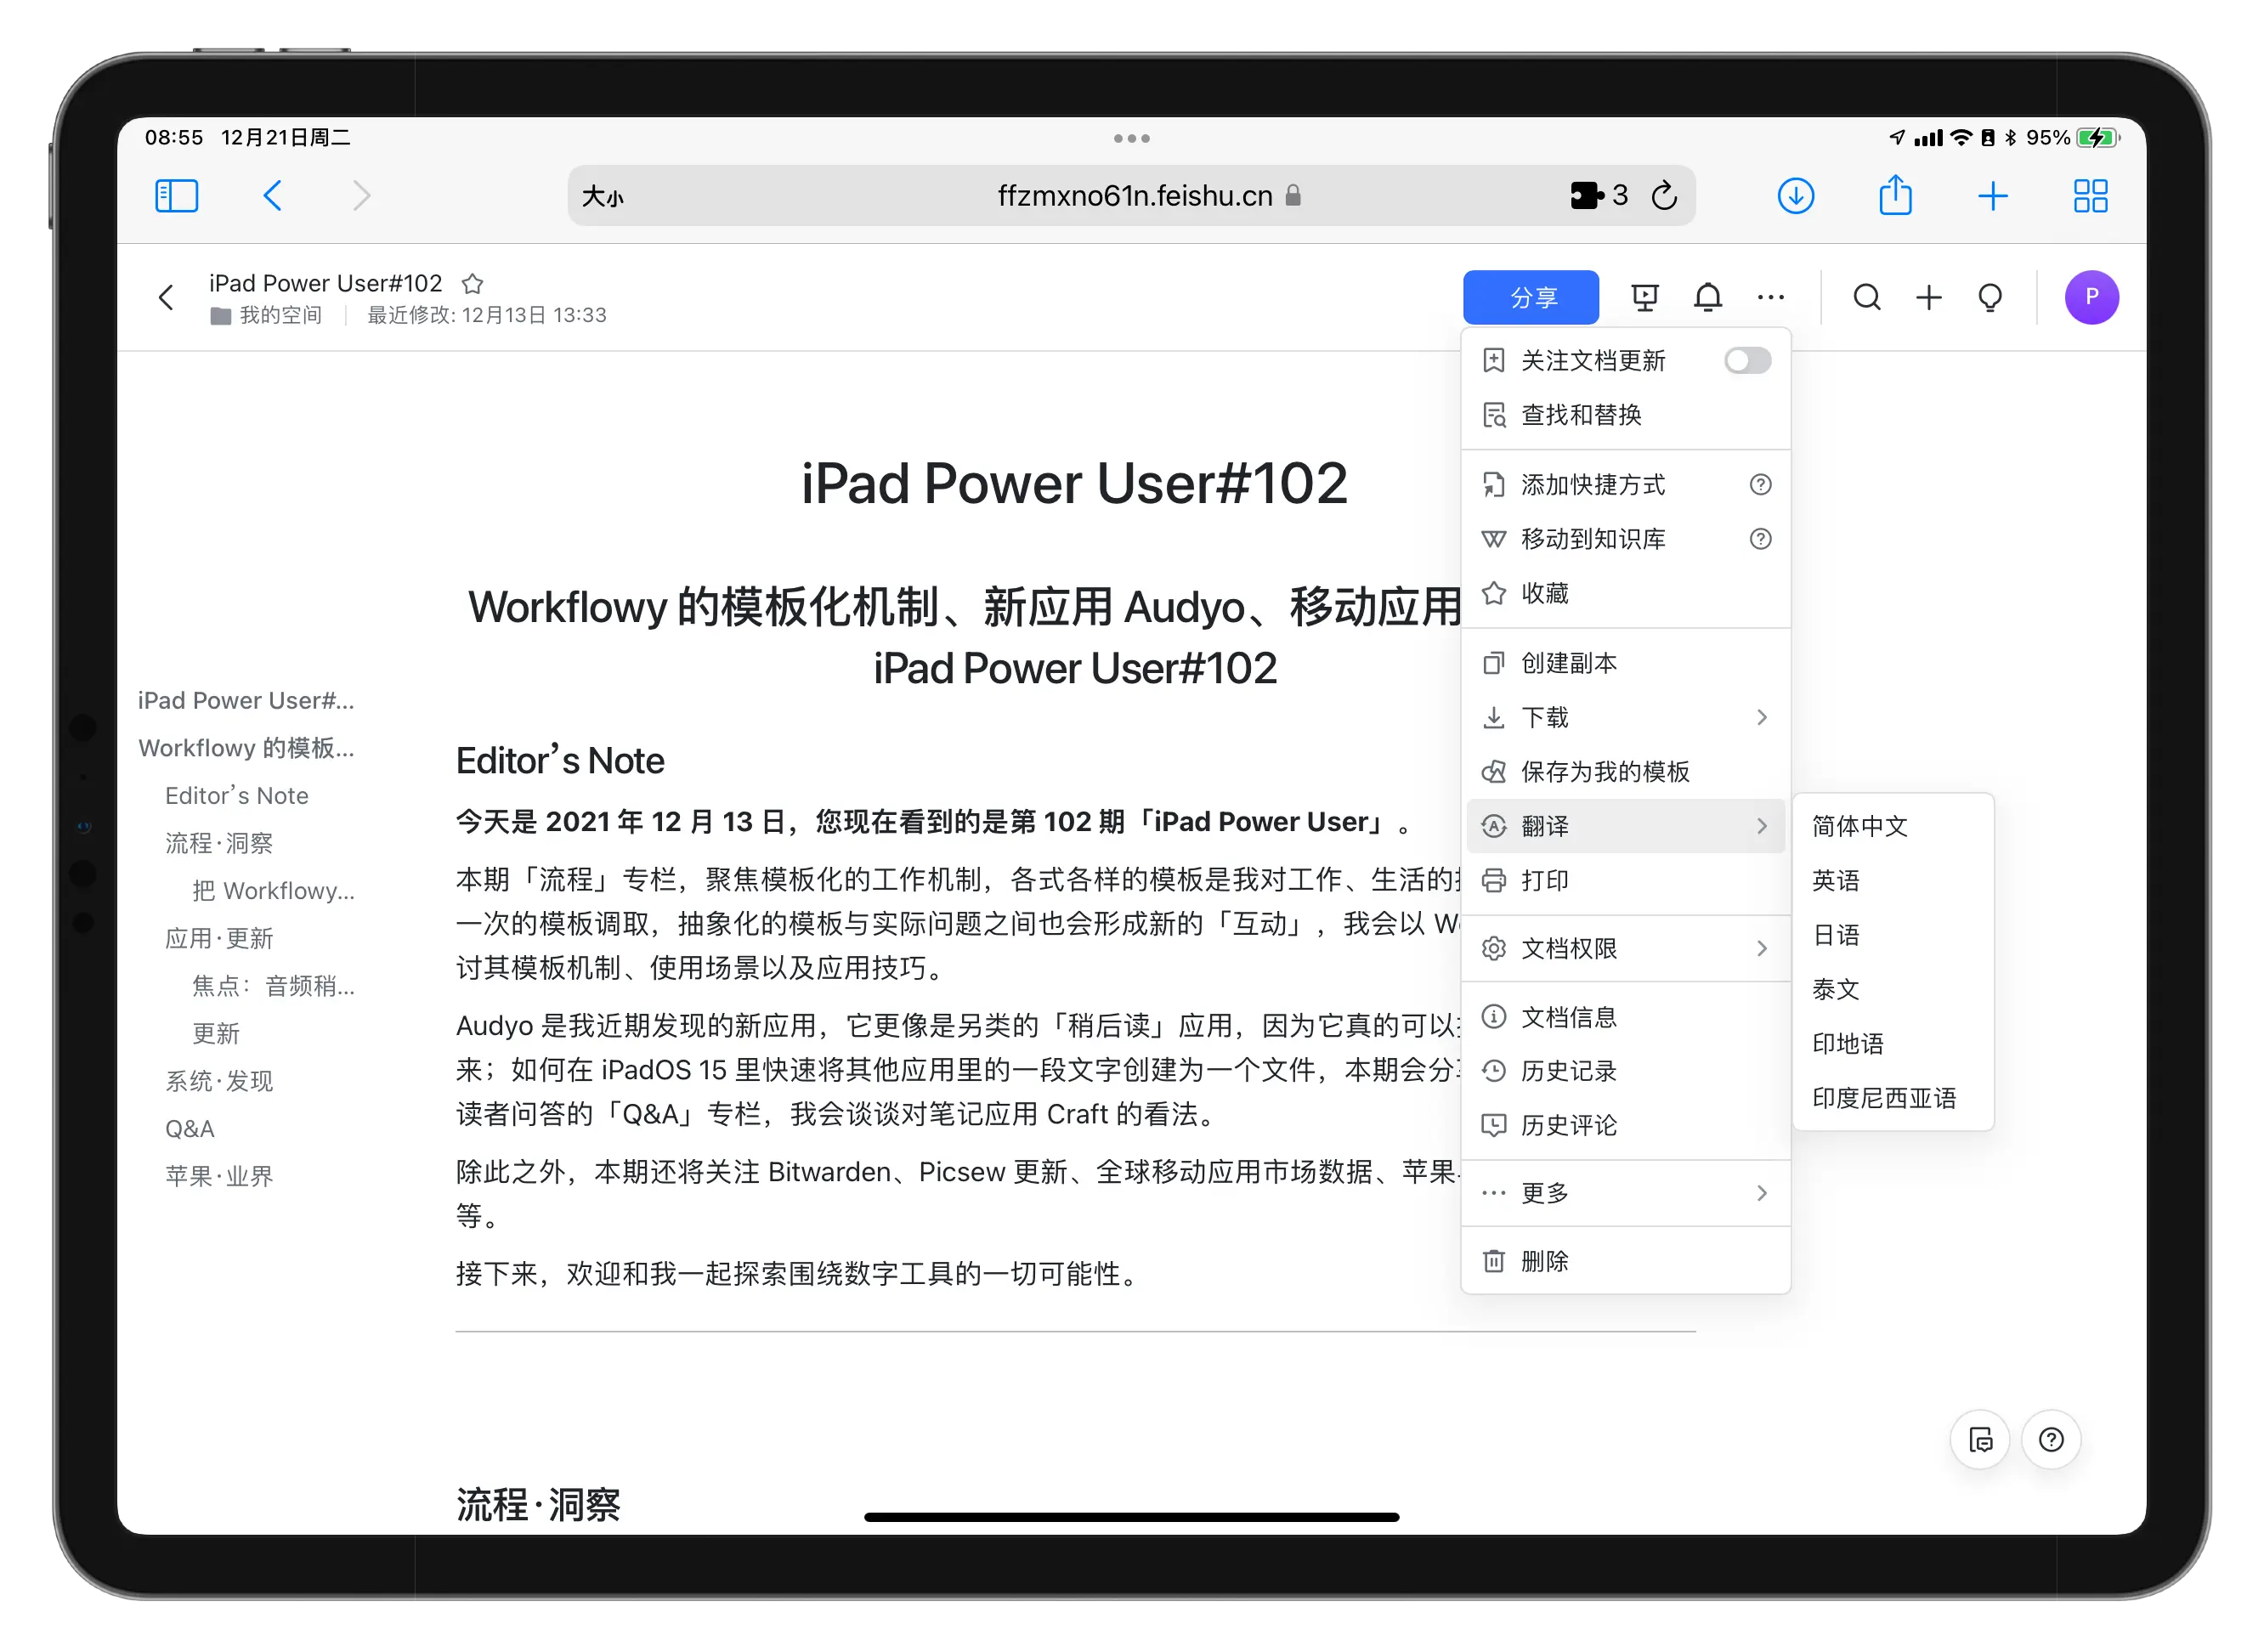
Task: Open the 大小 text size control
Action: 603,196
